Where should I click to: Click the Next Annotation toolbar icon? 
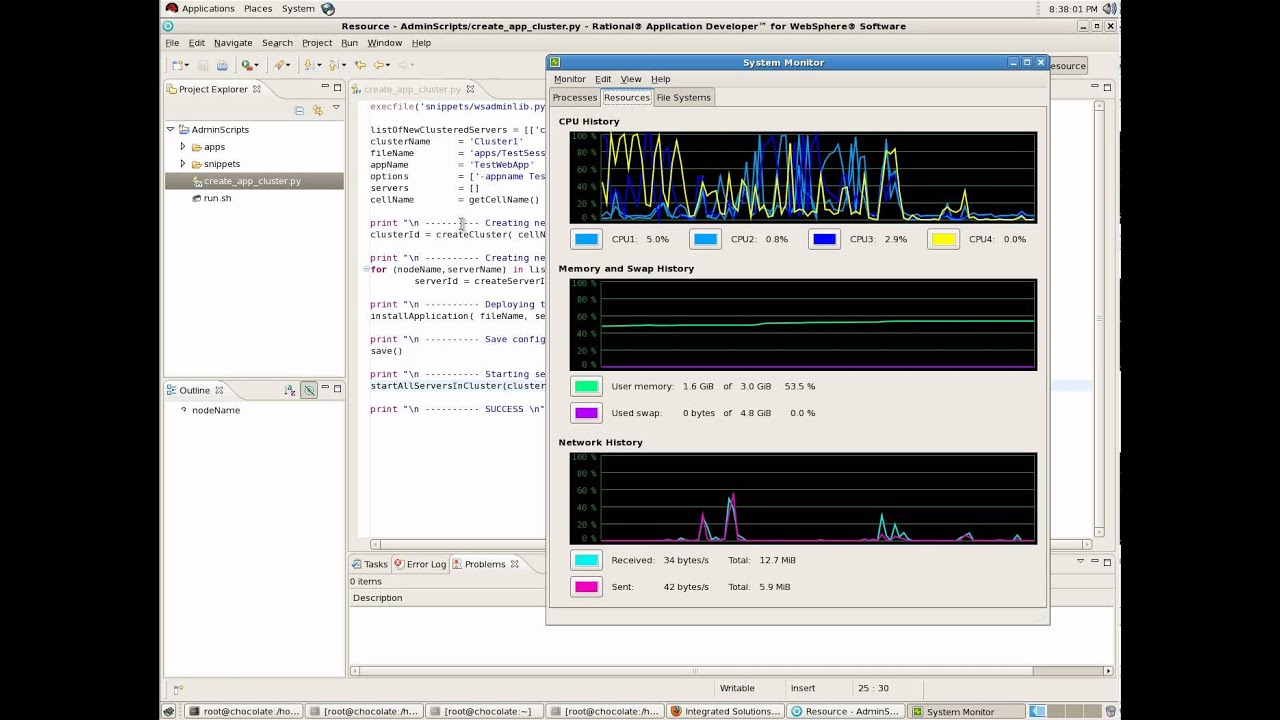coord(308,65)
